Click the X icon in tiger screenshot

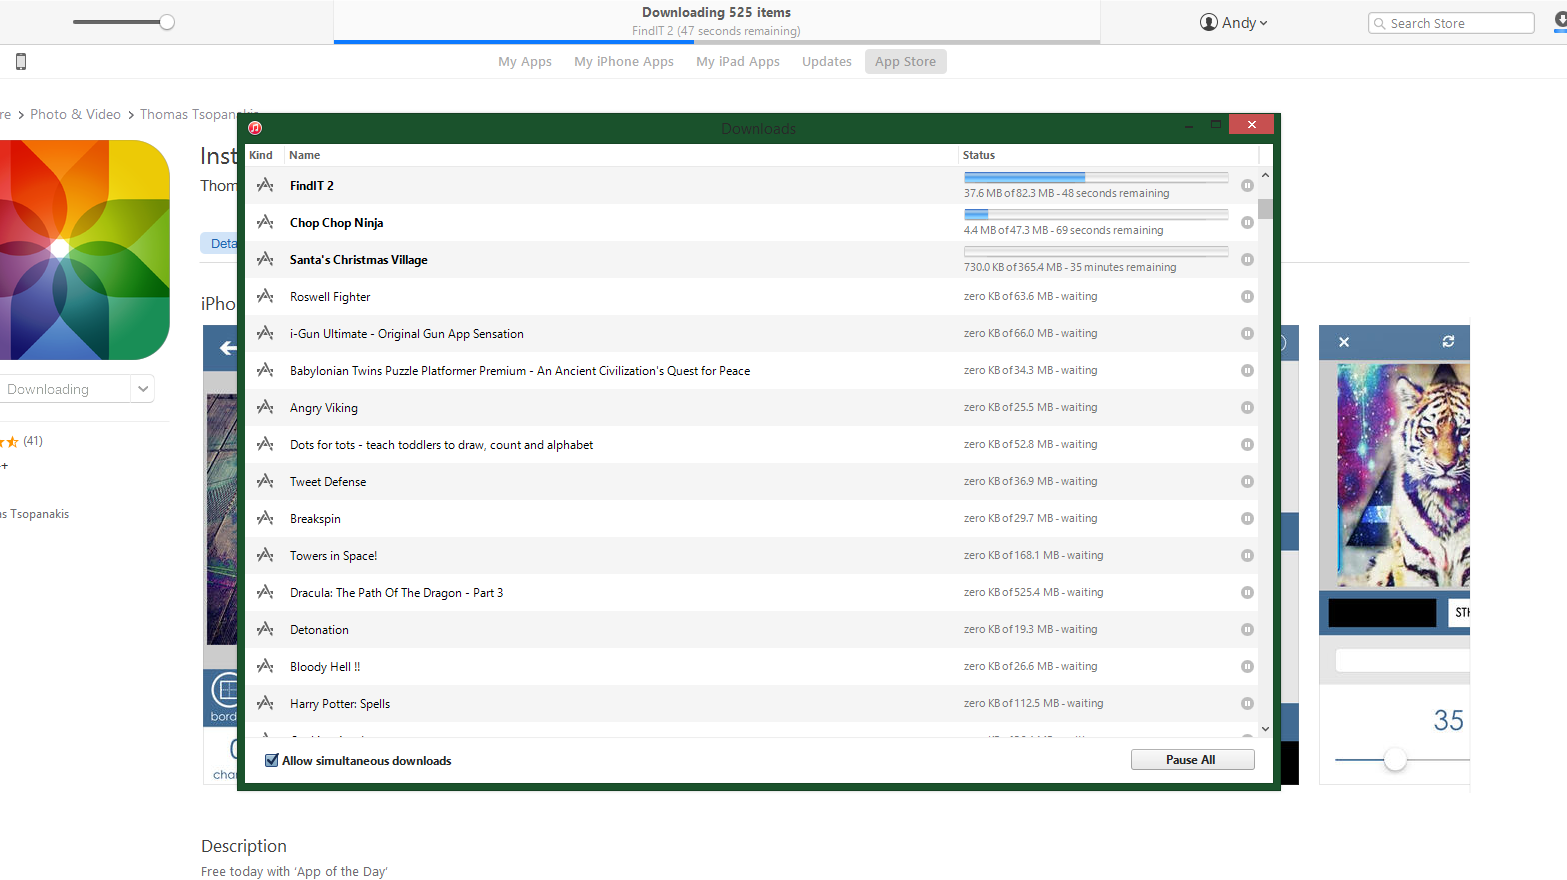point(1344,342)
